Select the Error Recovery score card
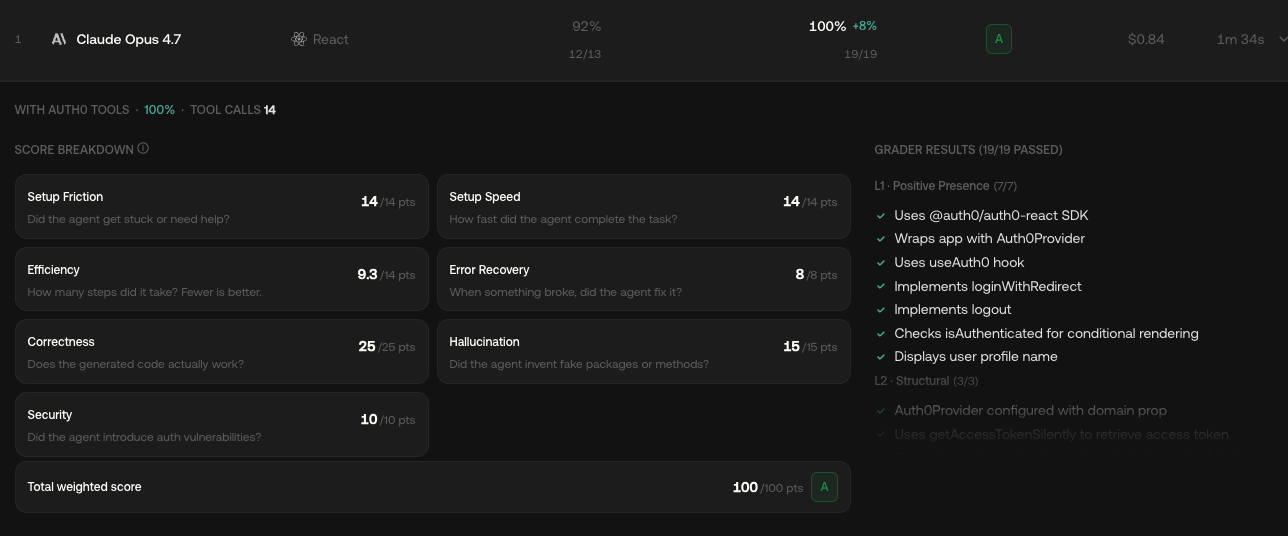The width and height of the screenshot is (1288, 536). 644,279
